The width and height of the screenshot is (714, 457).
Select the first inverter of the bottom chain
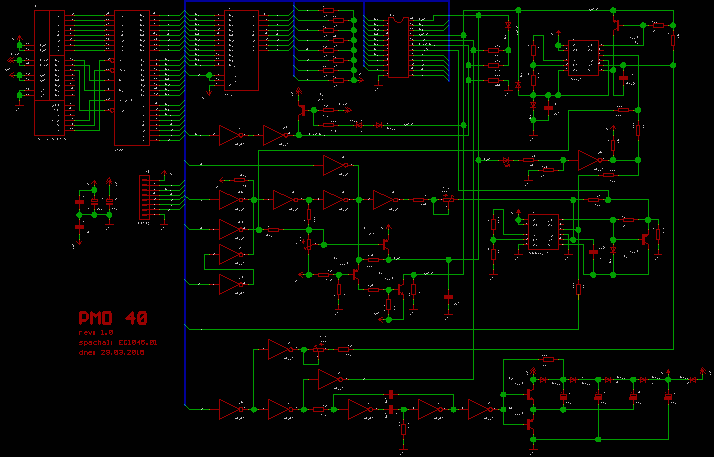click(x=231, y=408)
